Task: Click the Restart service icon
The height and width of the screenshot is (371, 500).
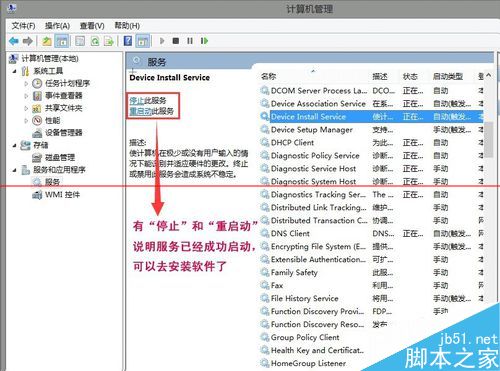Action: click(204, 41)
